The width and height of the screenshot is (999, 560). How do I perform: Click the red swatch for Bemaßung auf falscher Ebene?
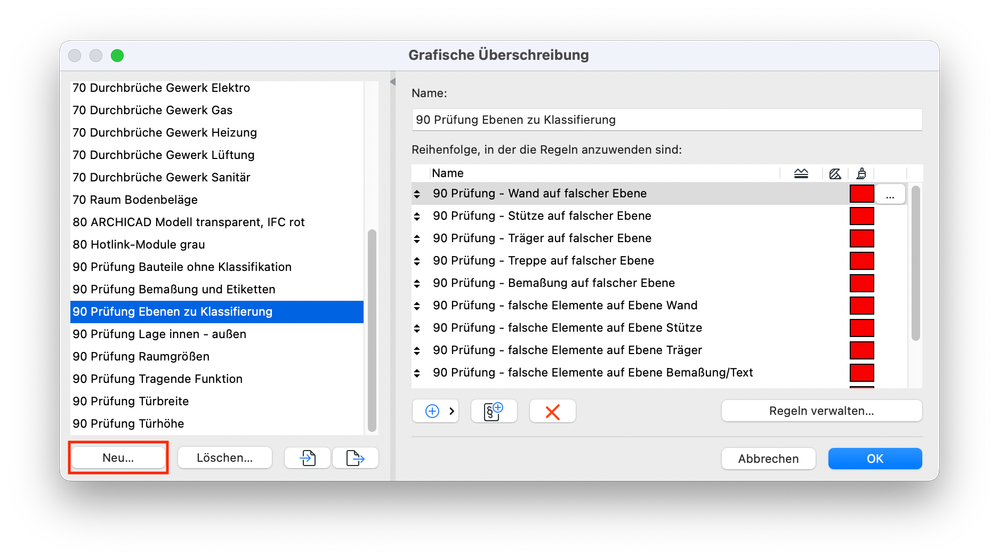(x=861, y=283)
